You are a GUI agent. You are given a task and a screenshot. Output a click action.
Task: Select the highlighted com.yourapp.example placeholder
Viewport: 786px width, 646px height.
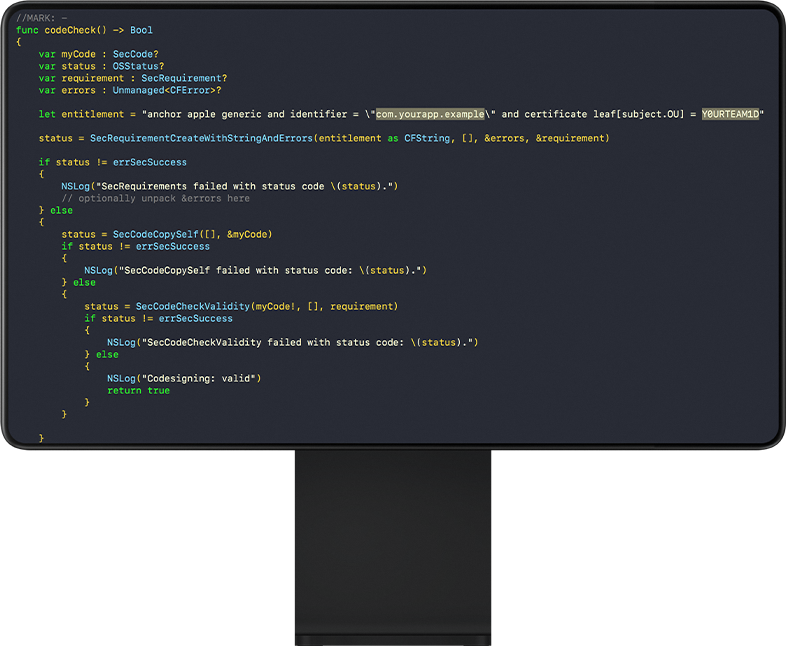pyautogui.click(x=429, y=114)
